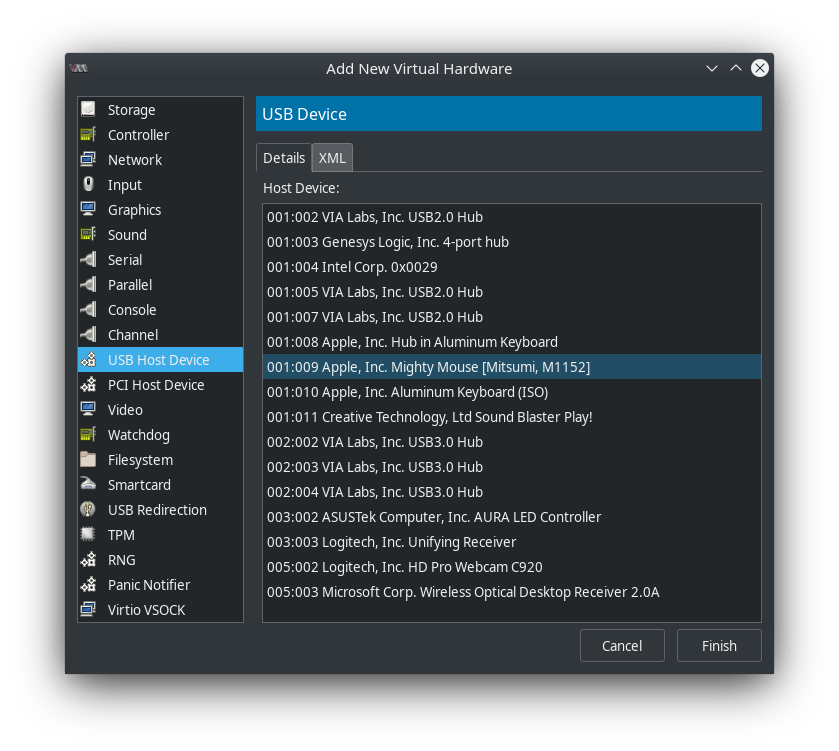Select the RNG icon

point(88,560)
